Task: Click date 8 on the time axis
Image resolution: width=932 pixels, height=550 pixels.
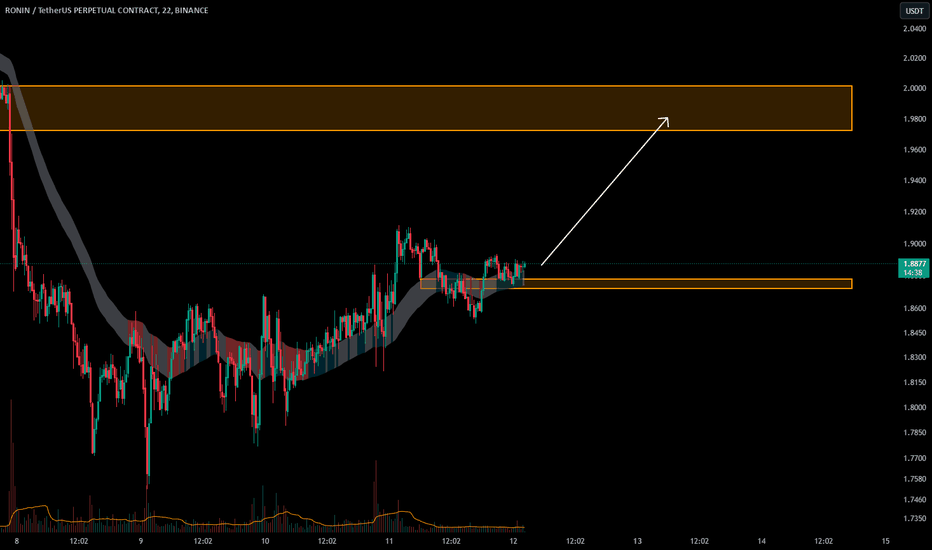Action: (17, 541)
